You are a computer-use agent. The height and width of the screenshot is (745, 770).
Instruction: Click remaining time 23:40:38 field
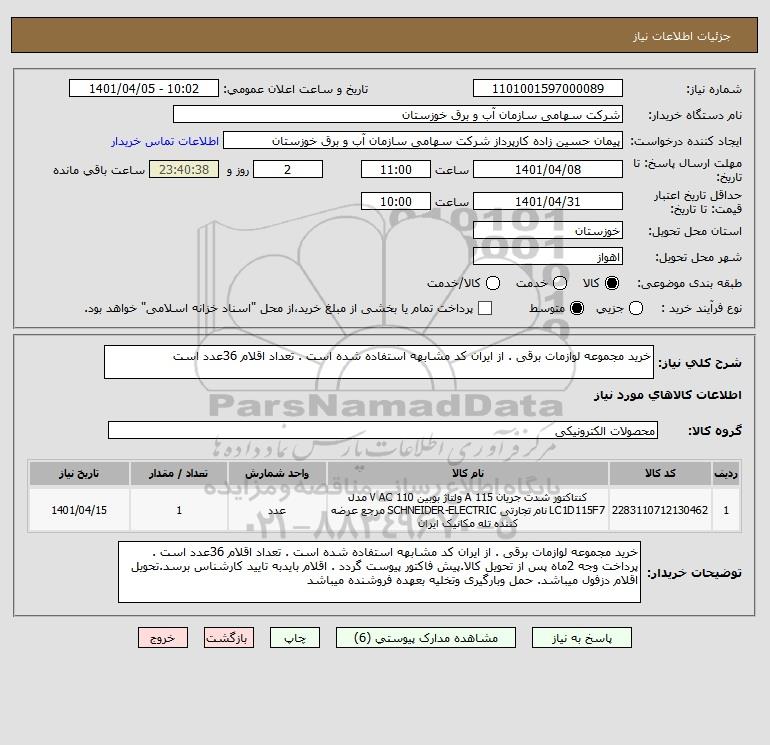pos(184,169)
